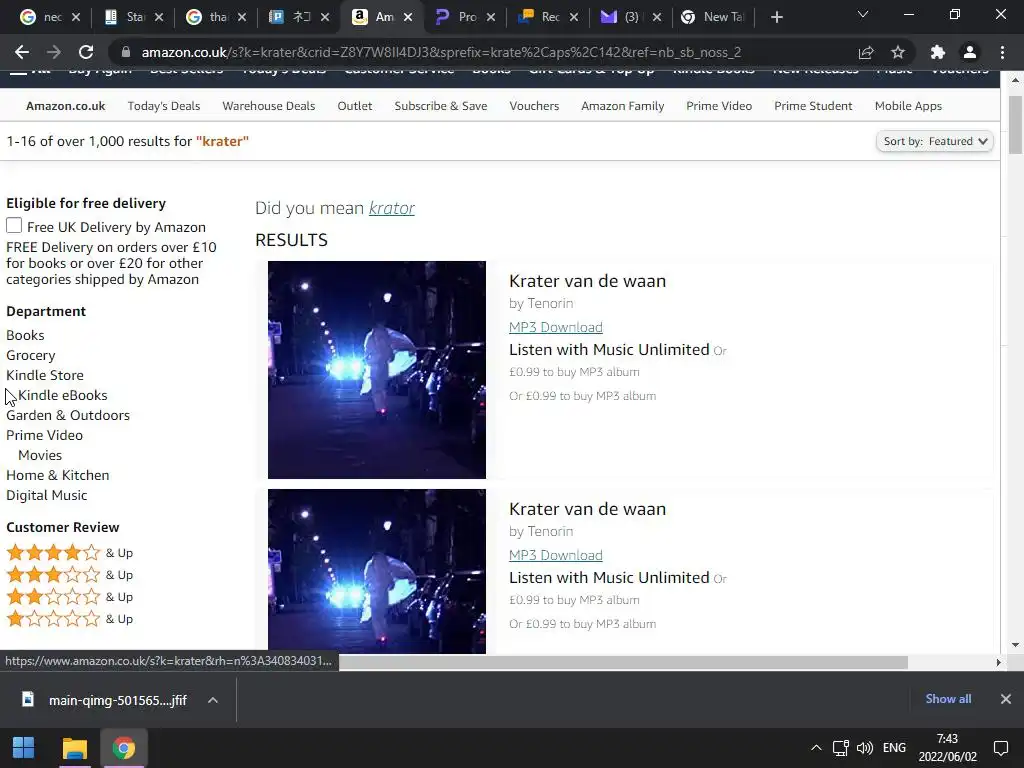
Task: Open Mobile Apps
Action: point(908,106)
